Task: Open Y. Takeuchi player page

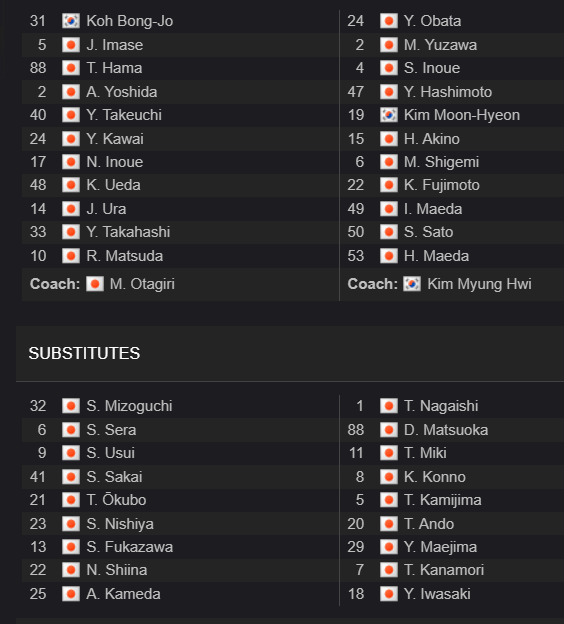Action: point(124,115)
